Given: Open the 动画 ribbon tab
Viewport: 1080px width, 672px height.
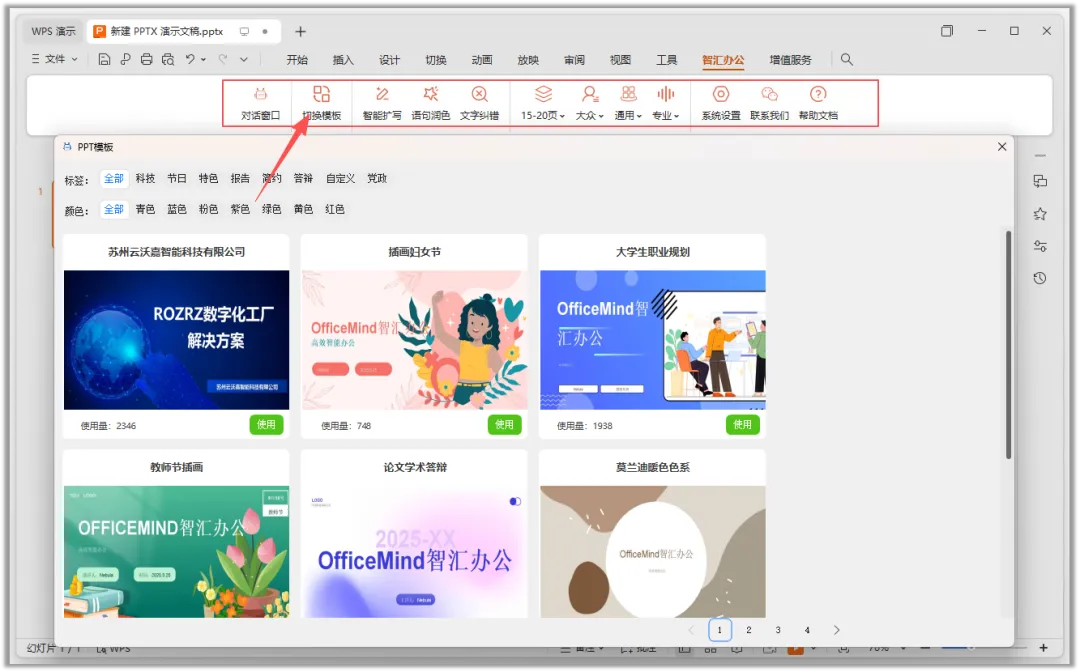Looking at the screenshot, I should click(481, 61).
